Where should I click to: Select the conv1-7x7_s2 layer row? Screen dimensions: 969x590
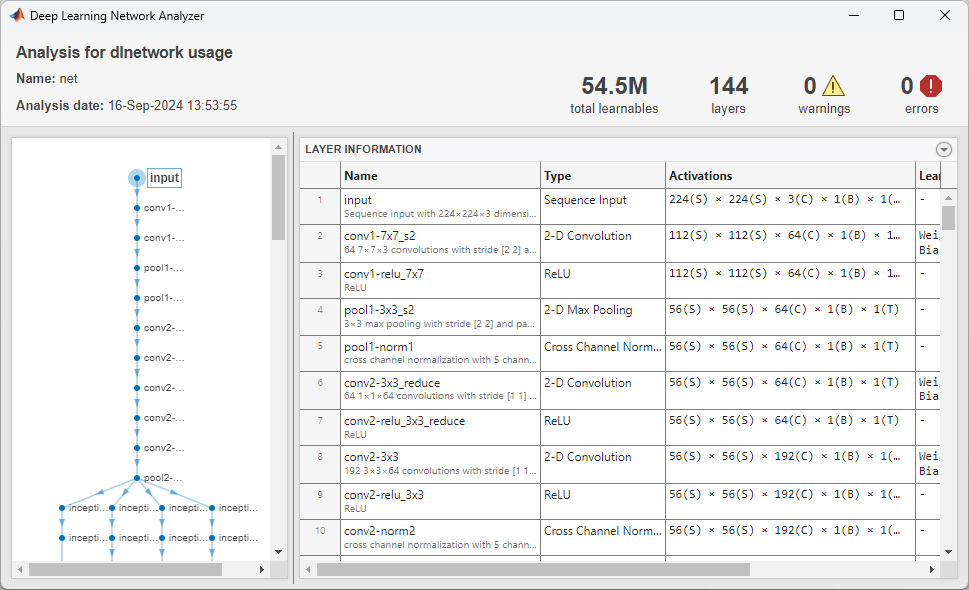[x=440, y=243]
